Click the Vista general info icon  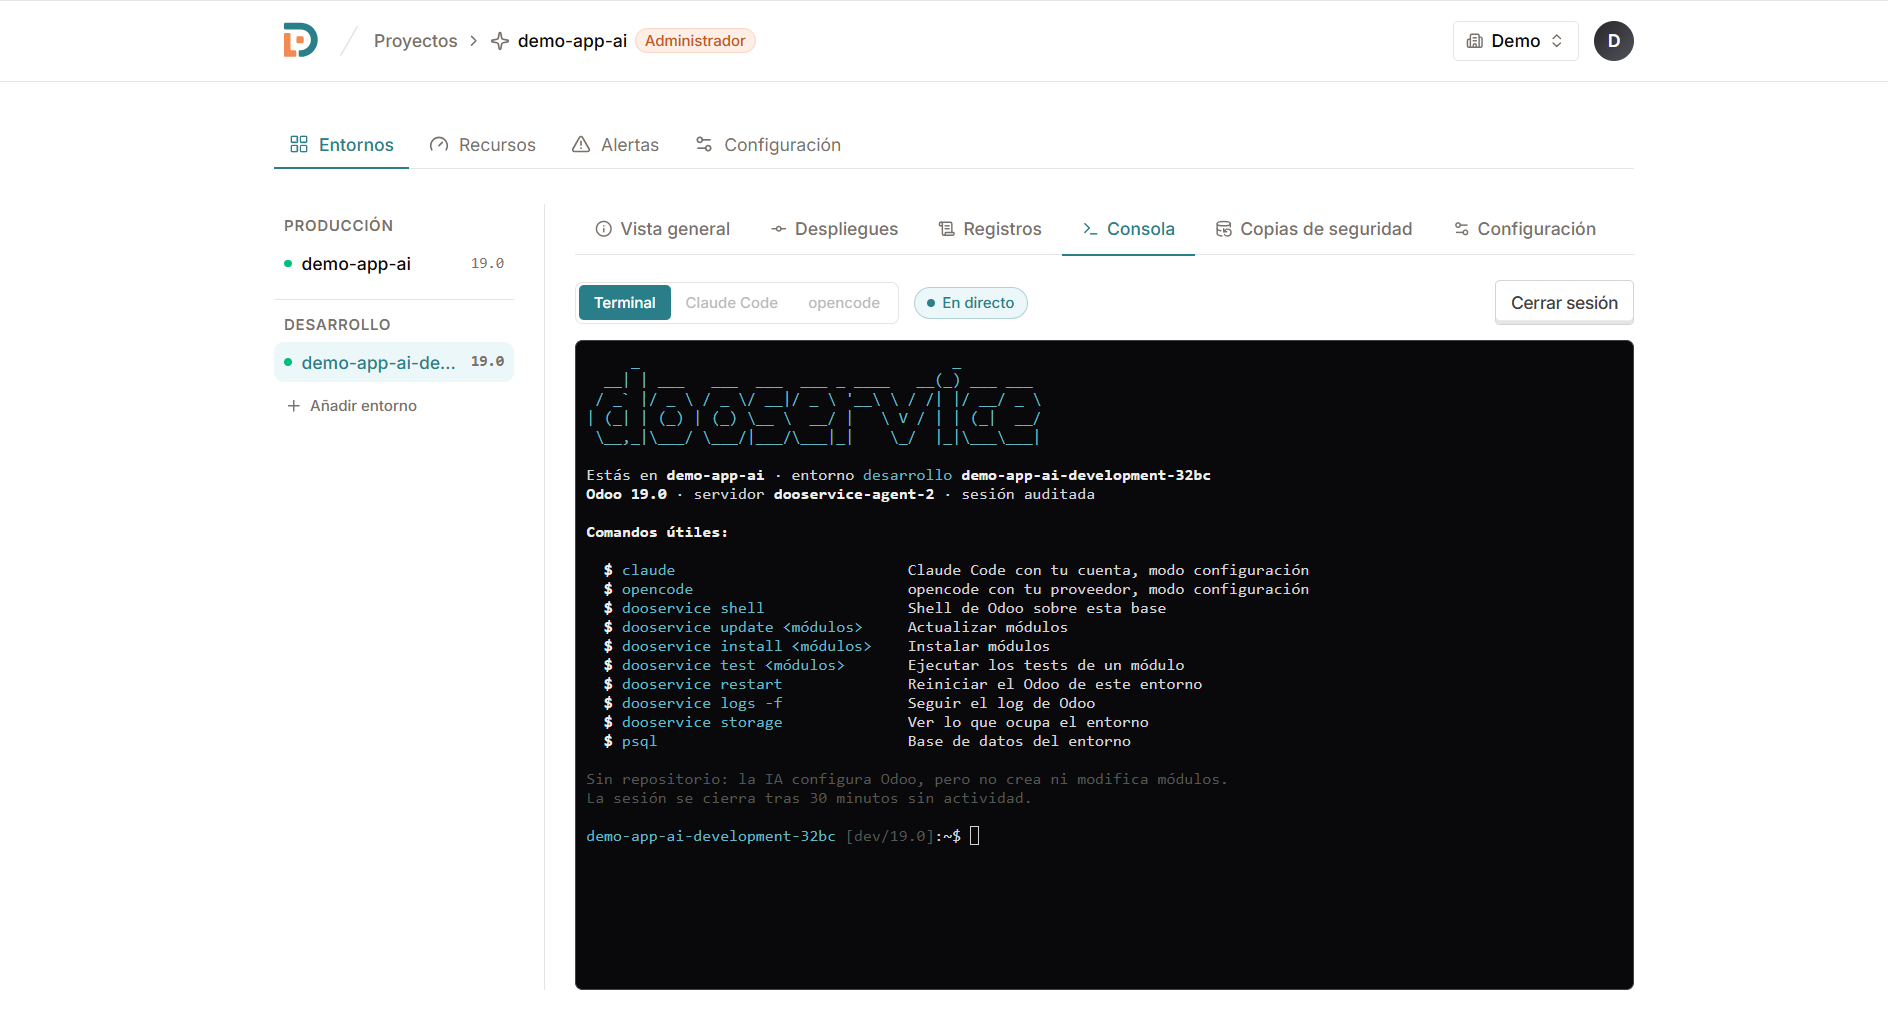click(x=603, y=229)
